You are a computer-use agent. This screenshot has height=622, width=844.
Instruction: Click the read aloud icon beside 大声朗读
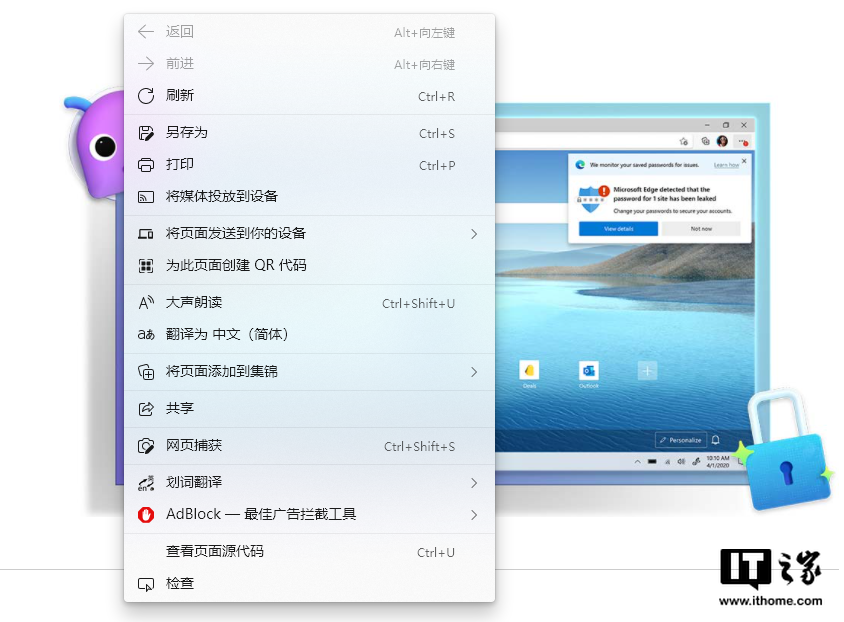click(146, 302)
